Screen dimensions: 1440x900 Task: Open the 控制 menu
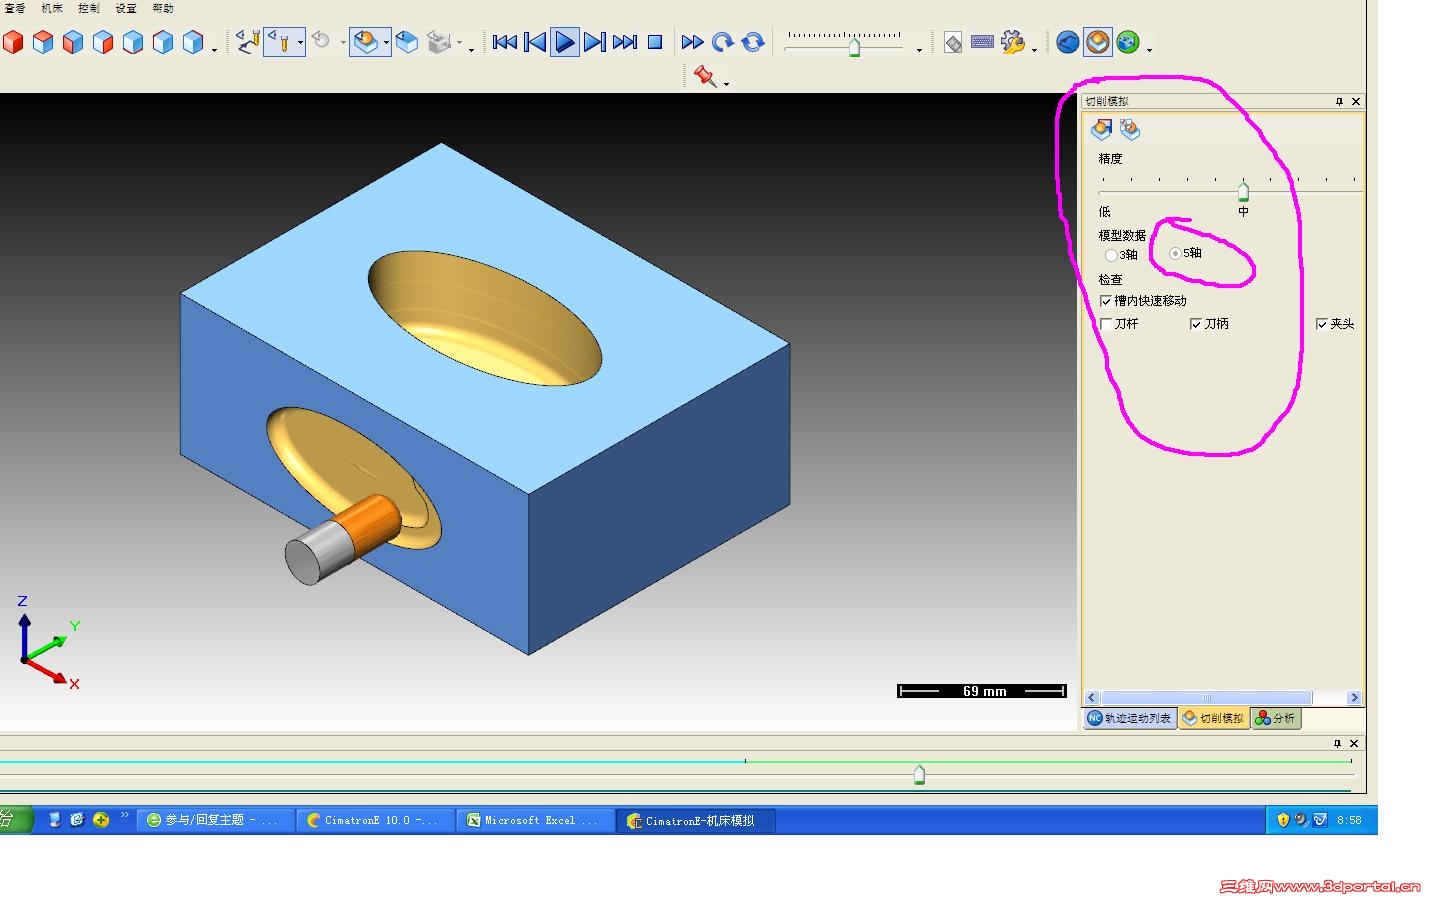coord(89,8)
